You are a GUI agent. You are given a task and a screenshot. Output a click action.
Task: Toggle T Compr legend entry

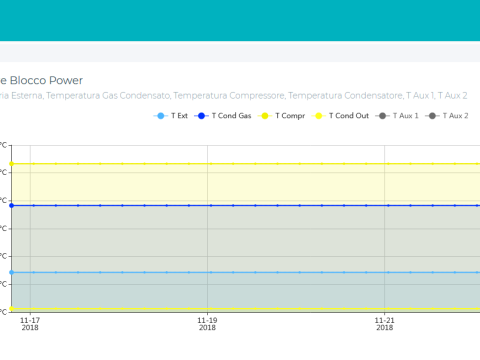(x=281, y=116)
